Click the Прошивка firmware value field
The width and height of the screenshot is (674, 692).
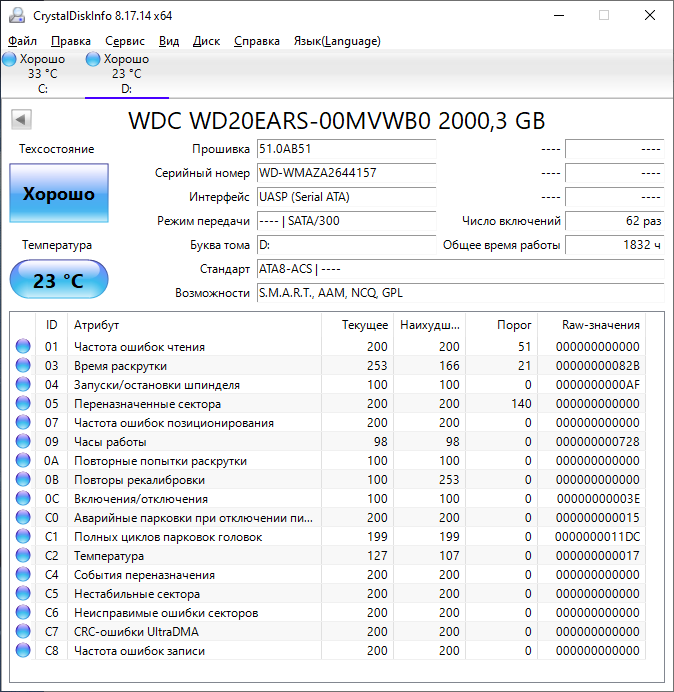[x=345, y=149]
